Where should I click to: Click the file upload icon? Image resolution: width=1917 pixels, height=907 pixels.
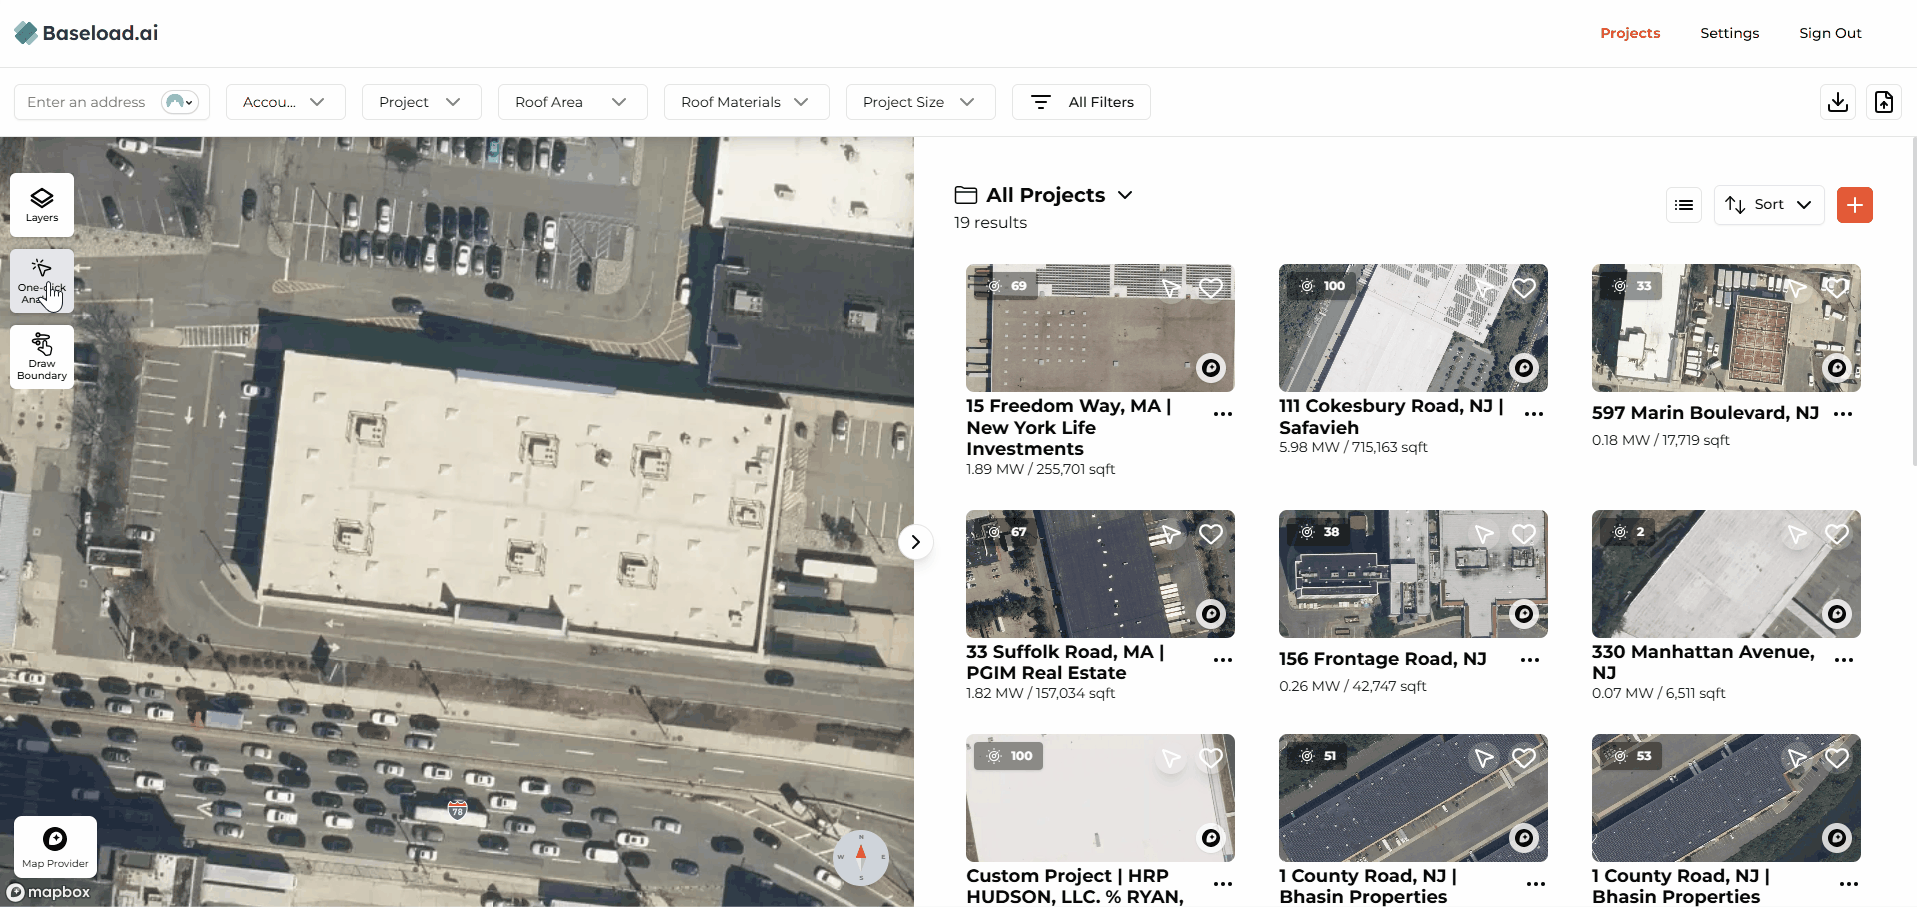pyautogui.click(x=1884, y=101)
